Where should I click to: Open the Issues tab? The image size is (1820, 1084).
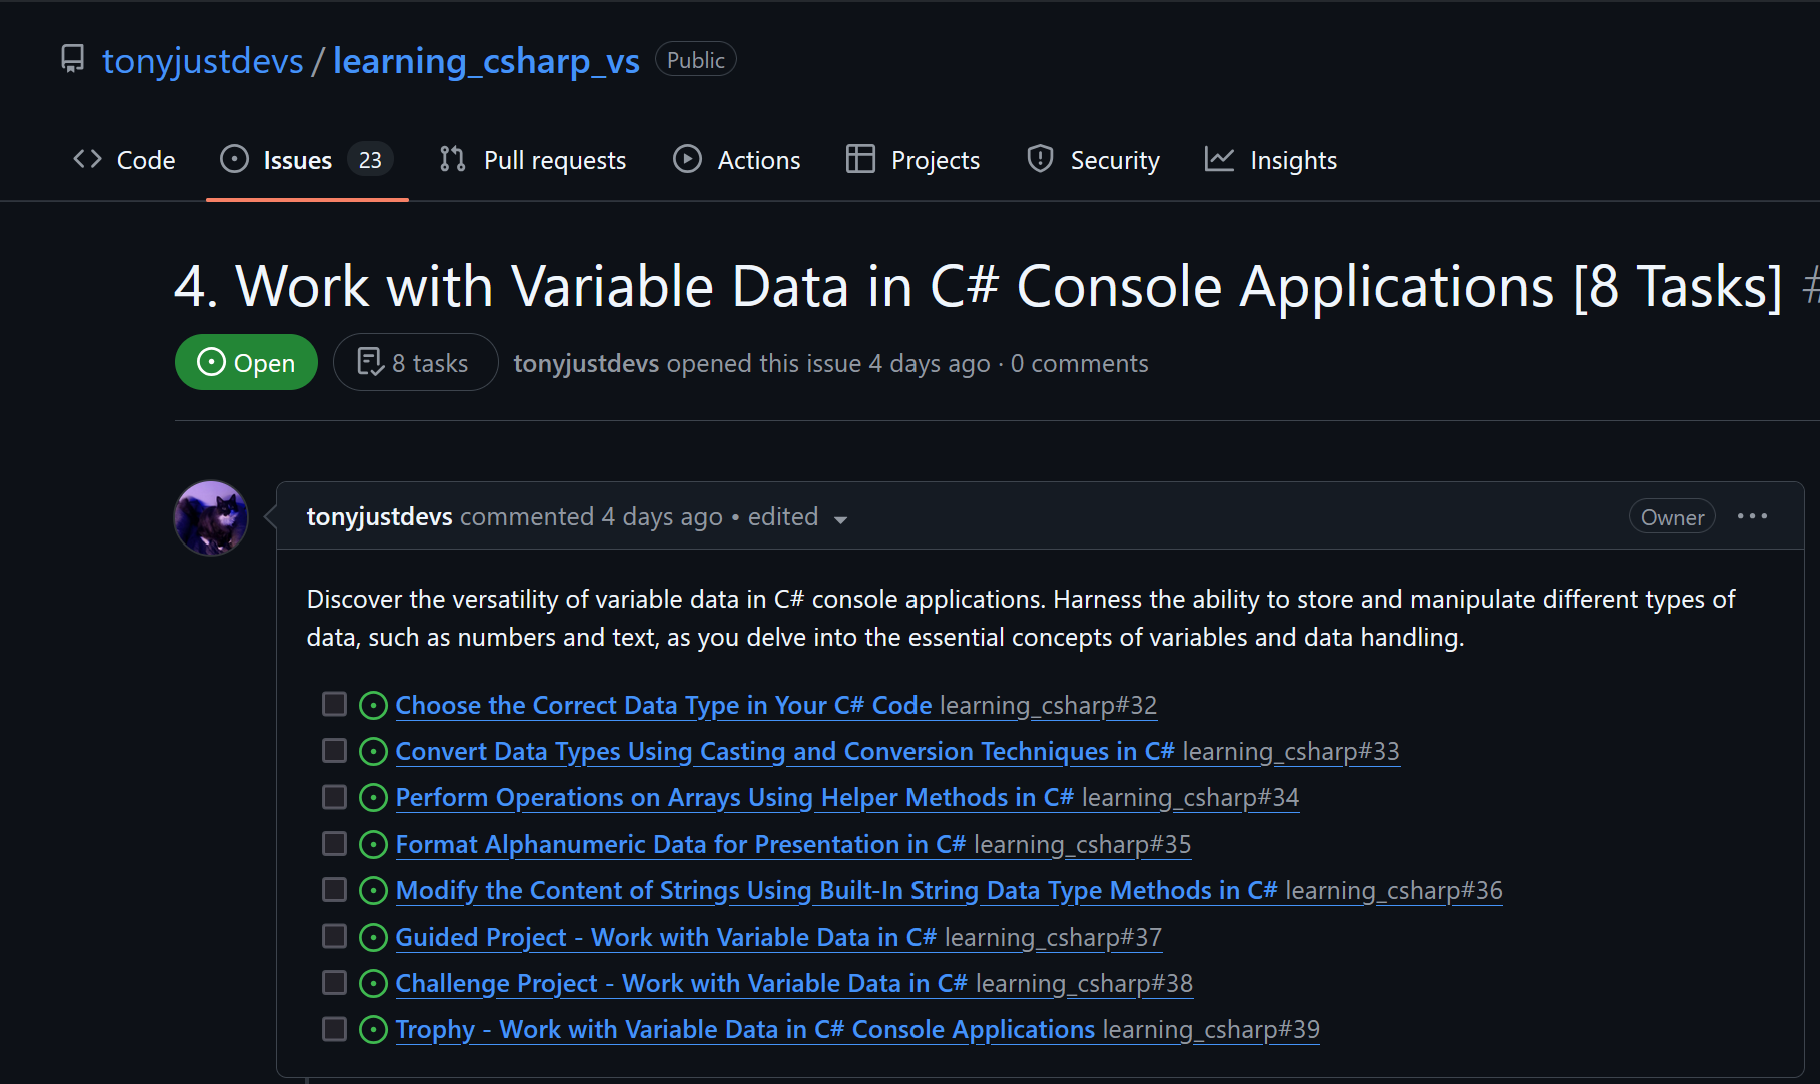coord(307,160)
